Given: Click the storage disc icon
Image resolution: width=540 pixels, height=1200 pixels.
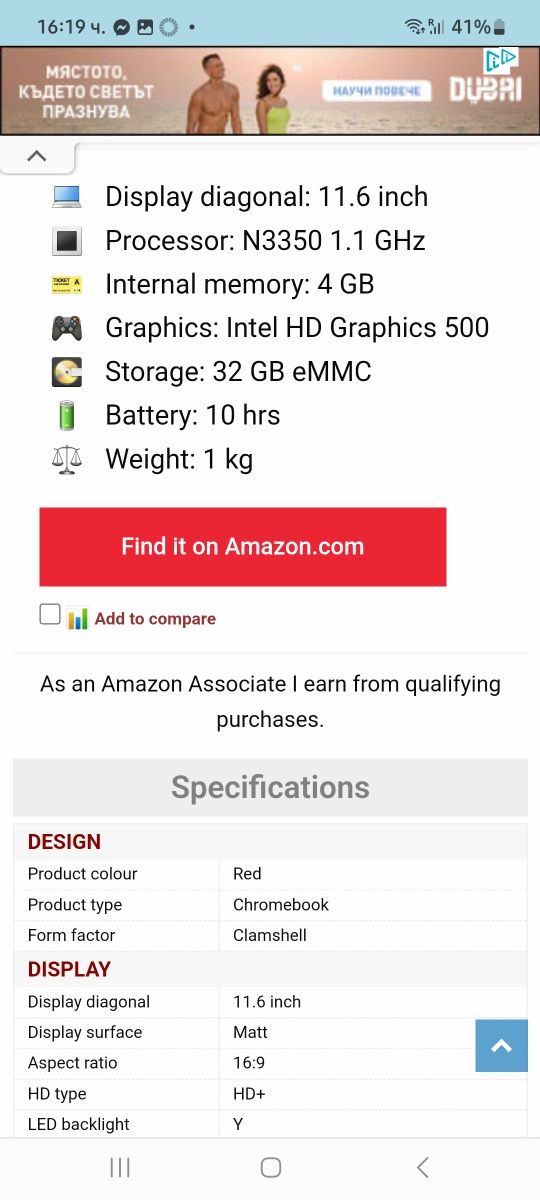Looking at the screenshot, I should [67, 372].
